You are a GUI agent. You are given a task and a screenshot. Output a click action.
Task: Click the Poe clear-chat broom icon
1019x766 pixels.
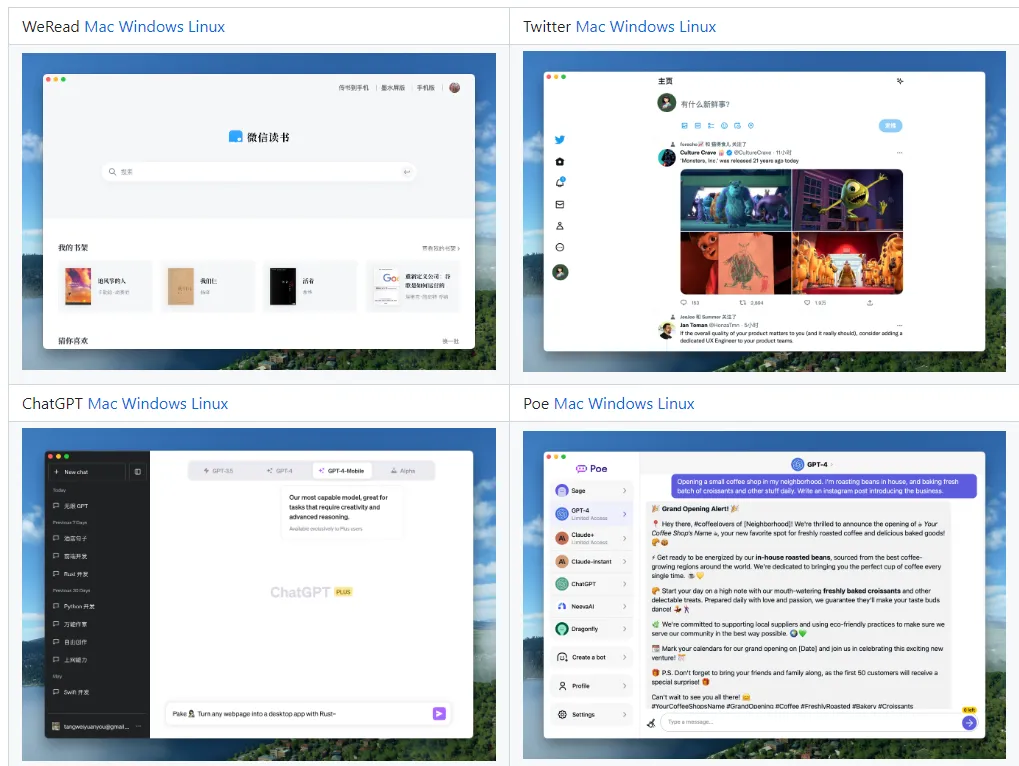[651, 722]
